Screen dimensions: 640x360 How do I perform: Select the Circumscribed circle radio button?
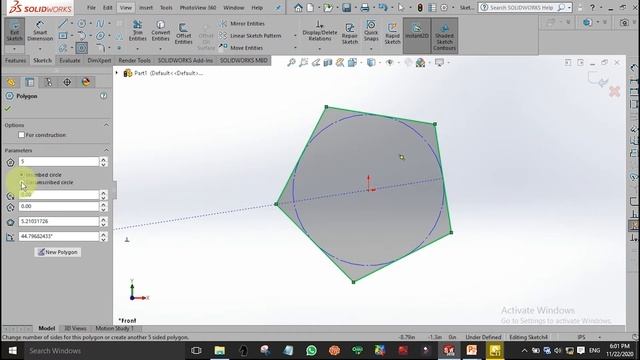tap(22, 182)
